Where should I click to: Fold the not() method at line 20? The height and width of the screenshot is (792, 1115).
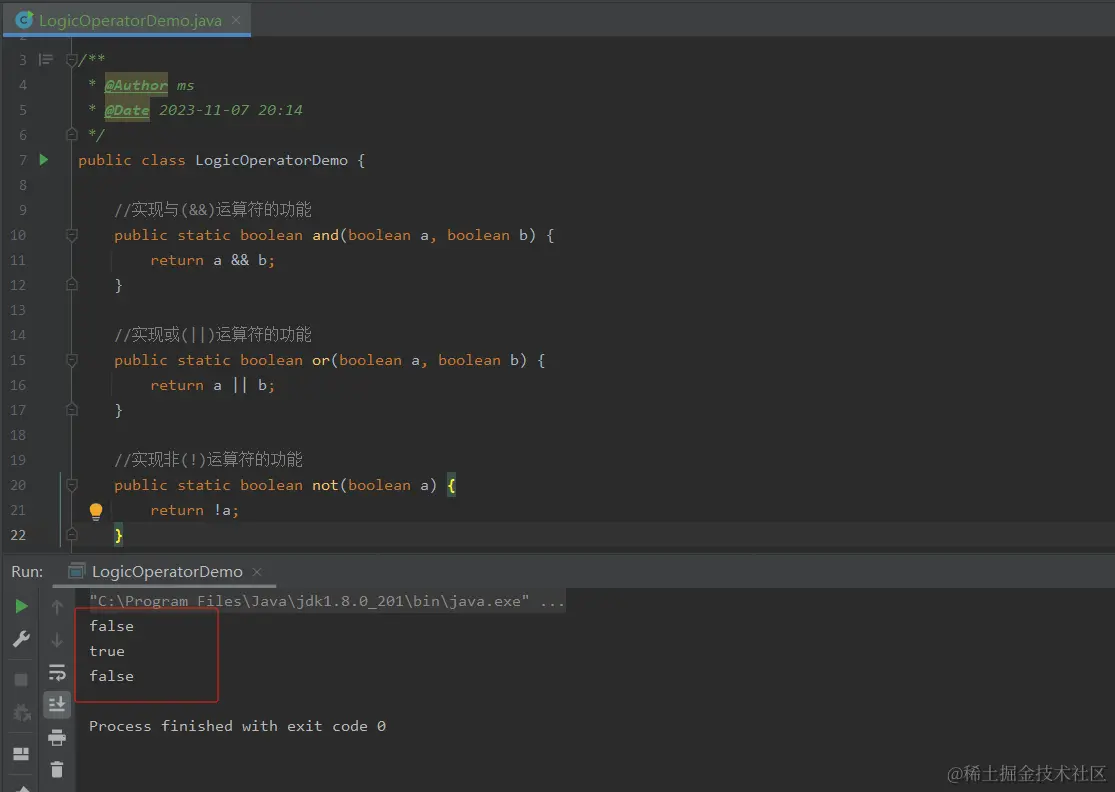[x=72, y=485]
